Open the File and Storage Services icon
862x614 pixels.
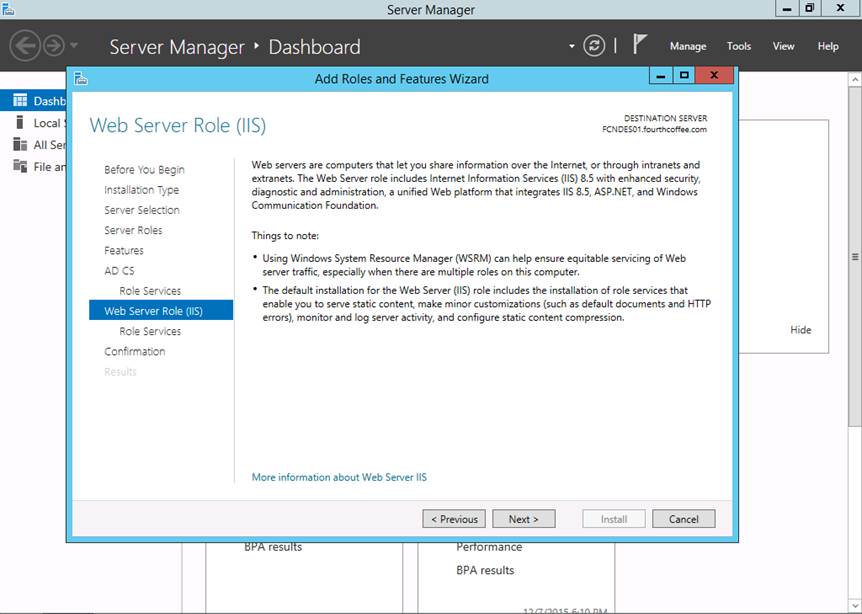point(20,167)
